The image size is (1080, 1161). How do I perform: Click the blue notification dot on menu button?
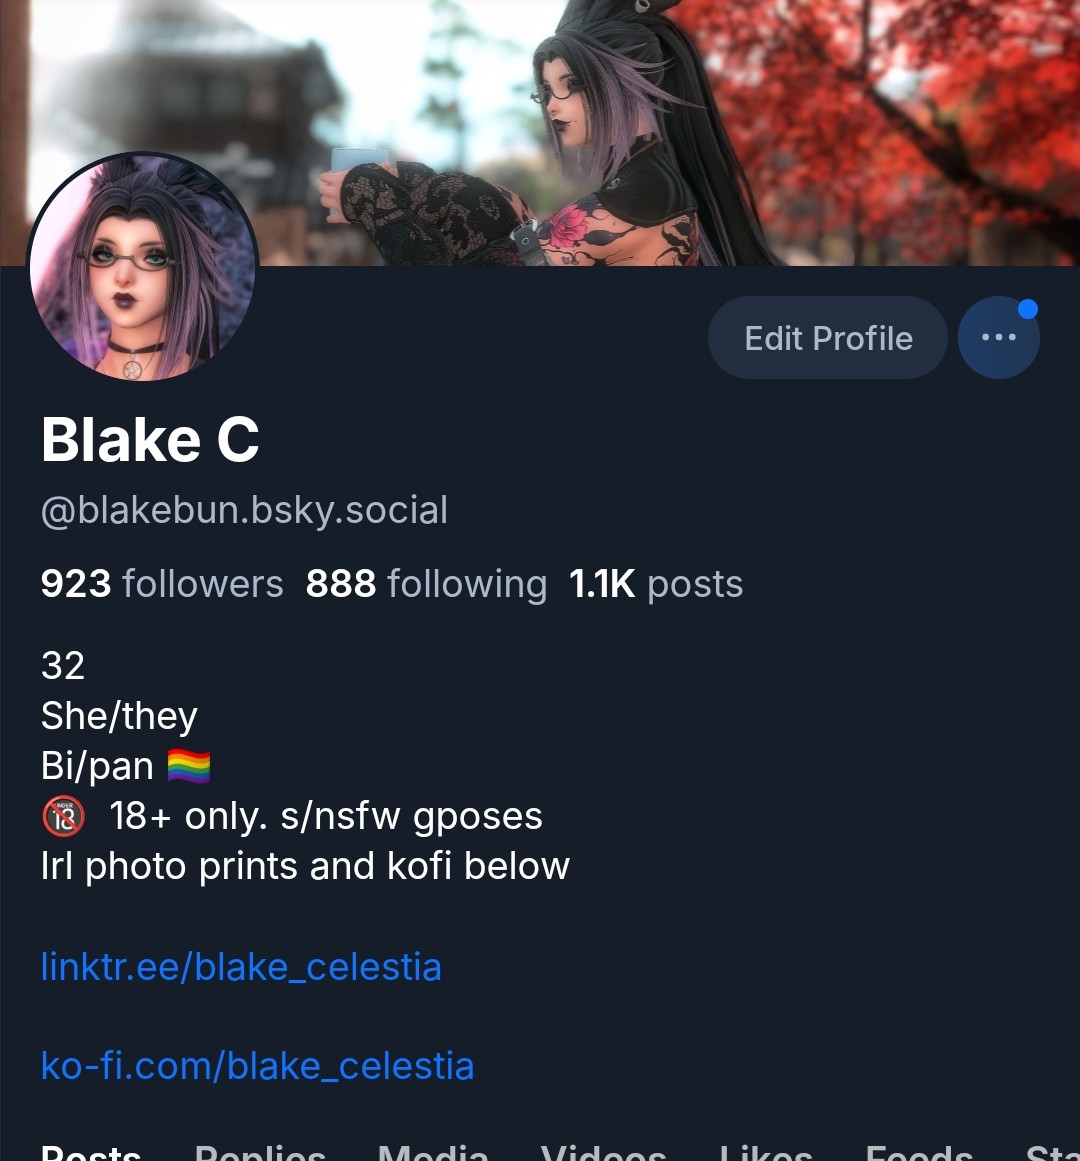coord(1027,309)
